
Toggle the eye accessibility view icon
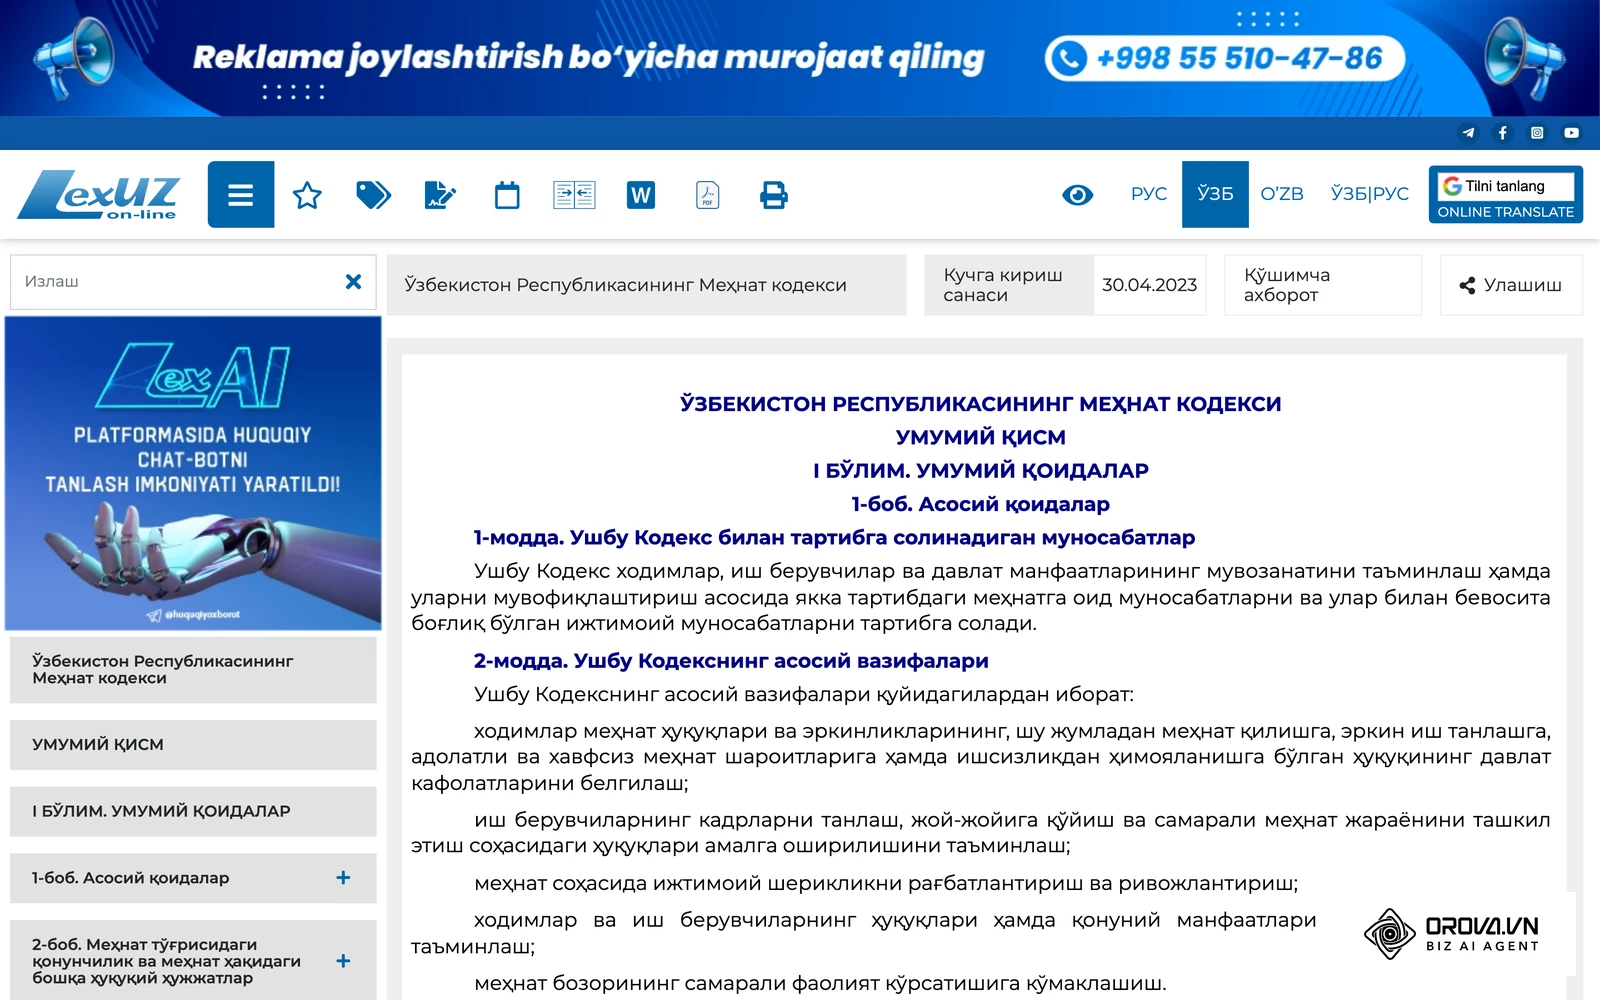[x=1077, y=195]
